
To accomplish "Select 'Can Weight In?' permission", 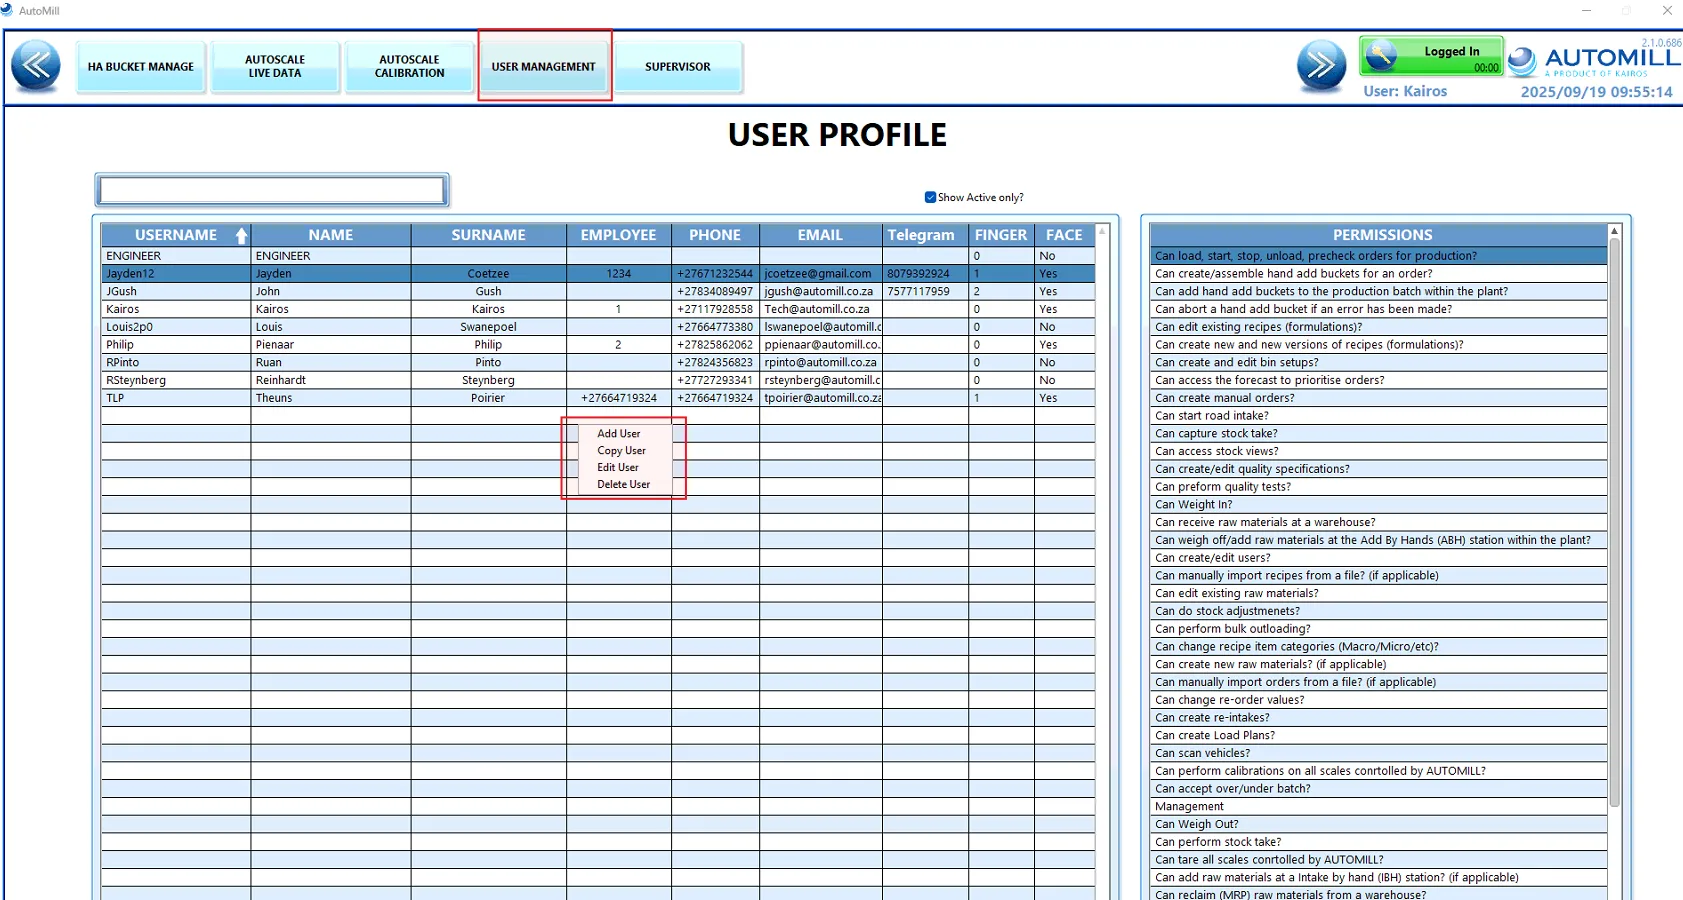I will pyautogui.click(x=1379, y=505).
